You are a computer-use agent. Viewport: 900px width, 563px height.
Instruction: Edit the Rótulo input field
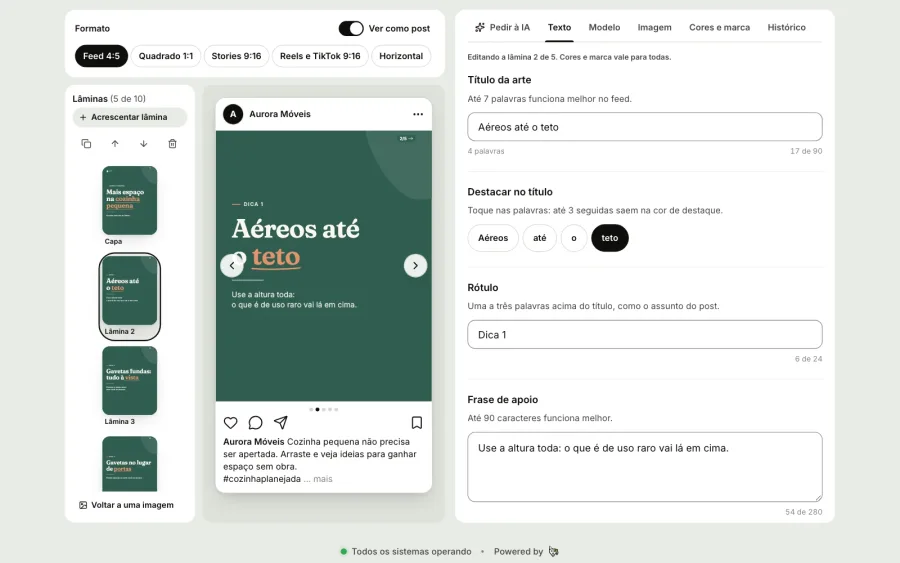(x=645, y=335)
